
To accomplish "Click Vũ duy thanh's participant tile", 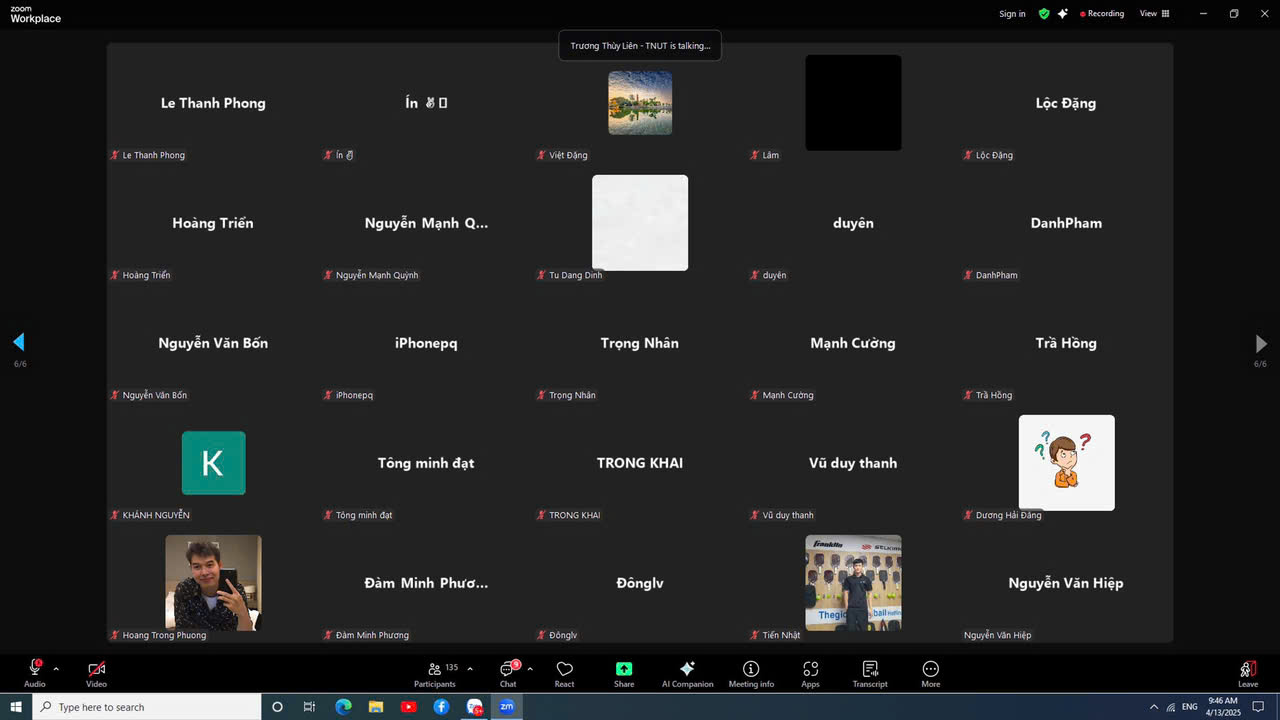I will pos(853,463).
